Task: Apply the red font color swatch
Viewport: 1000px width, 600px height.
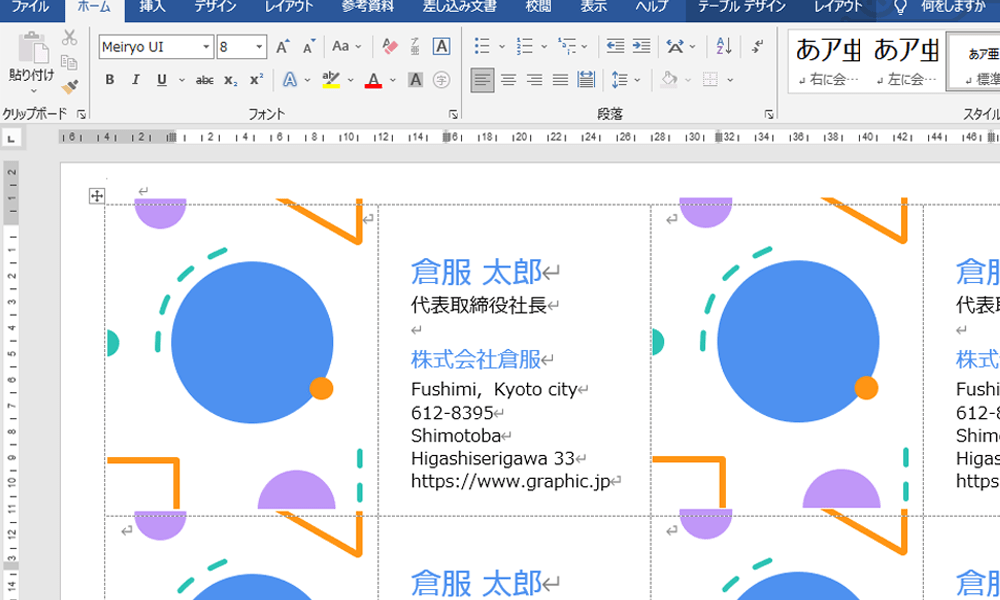Action: [373, 81]
